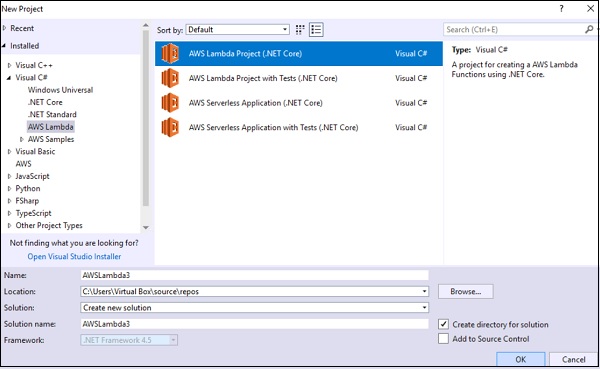This screenshot has height=369, width=600.
Task: Click the category tree scroll down arrow
Action: click(x=145, y=227)
